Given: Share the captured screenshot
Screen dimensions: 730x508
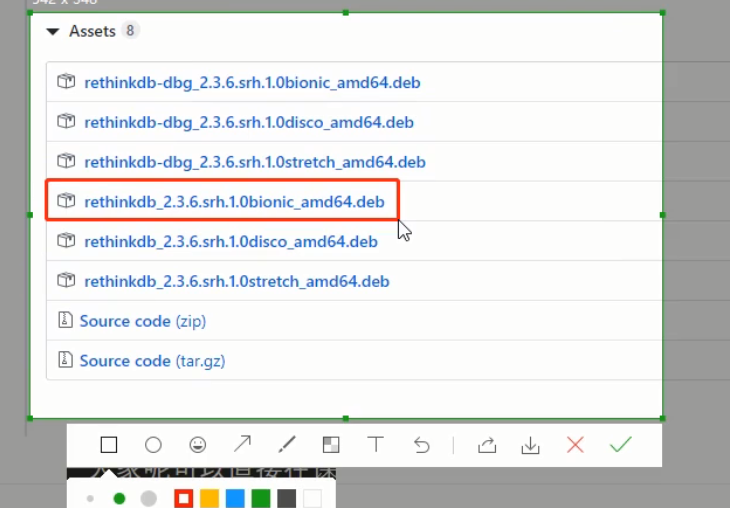Looking at the screenshot, I should coord(487,445).
